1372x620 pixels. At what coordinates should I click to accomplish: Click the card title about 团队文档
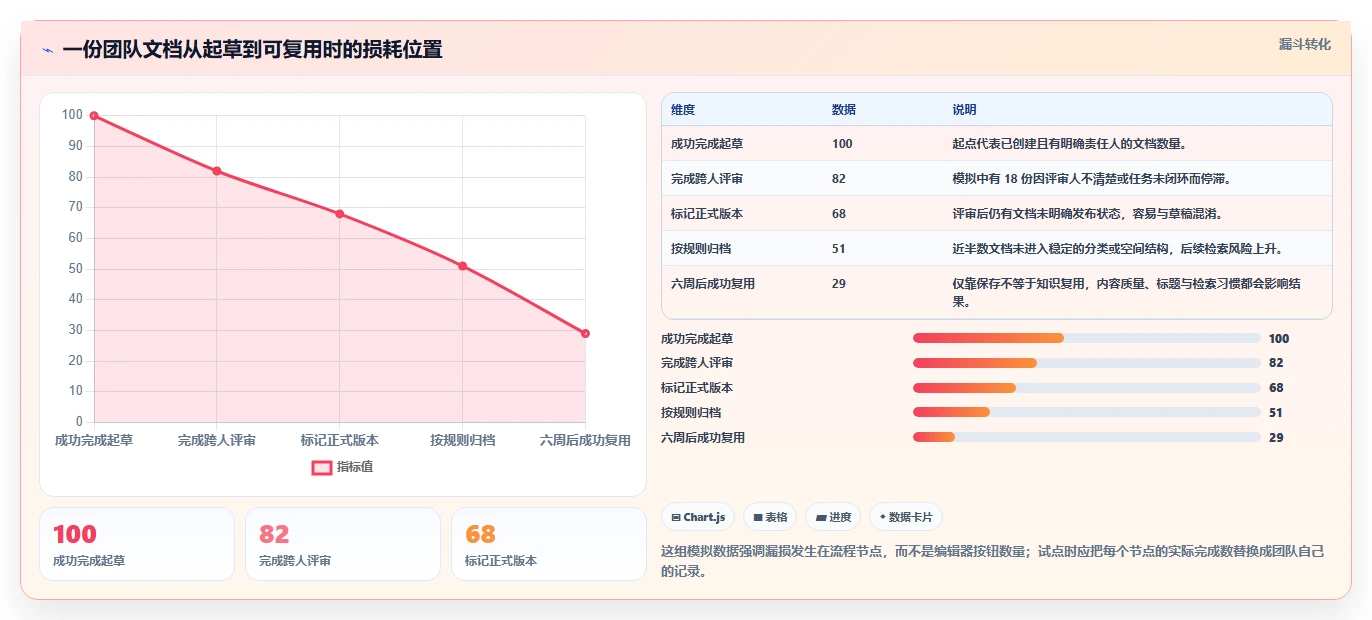coord(252,49)
